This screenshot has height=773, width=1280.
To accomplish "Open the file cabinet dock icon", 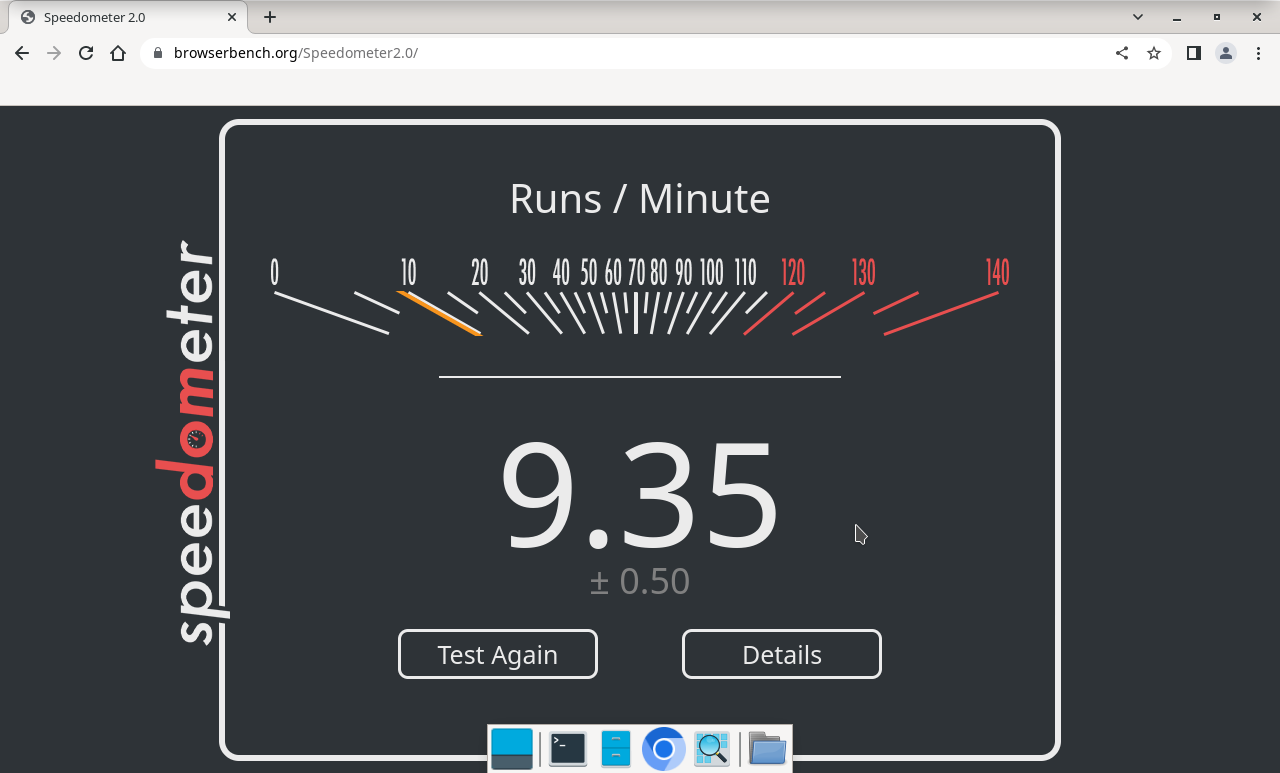I will click(x=616, y=749).
